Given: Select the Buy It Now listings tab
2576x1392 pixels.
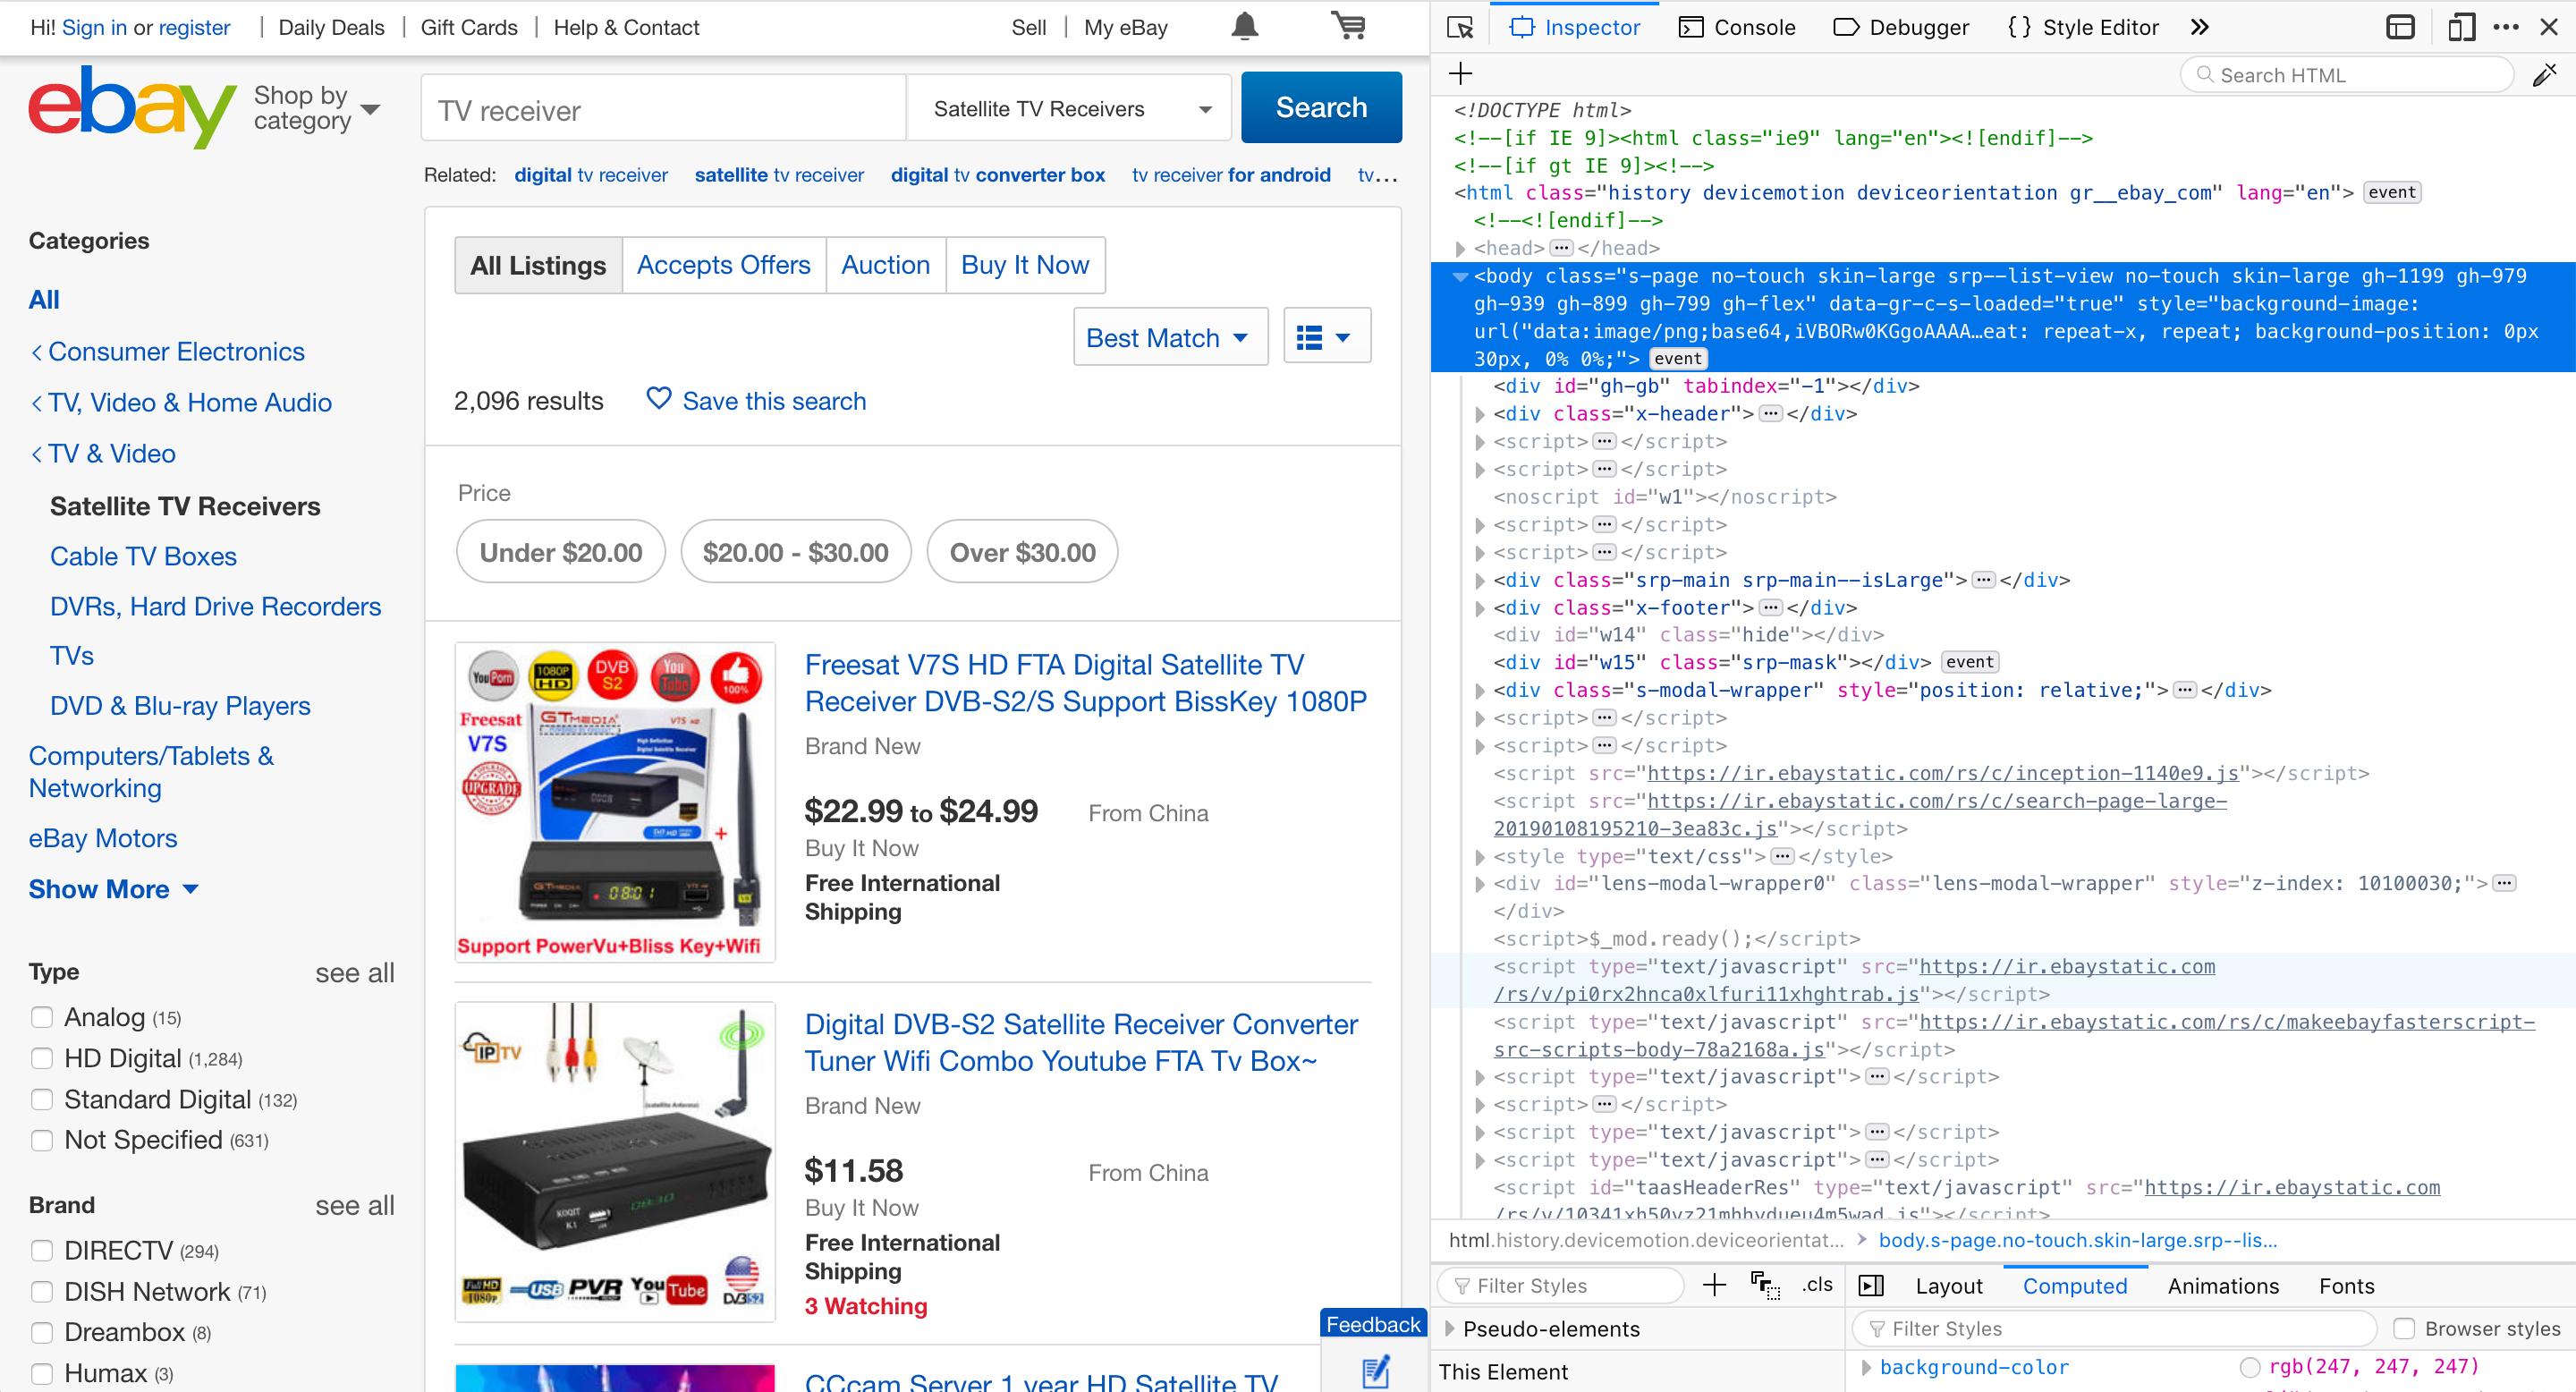Looking at the screenshot, I should [x=1024, y=265].
